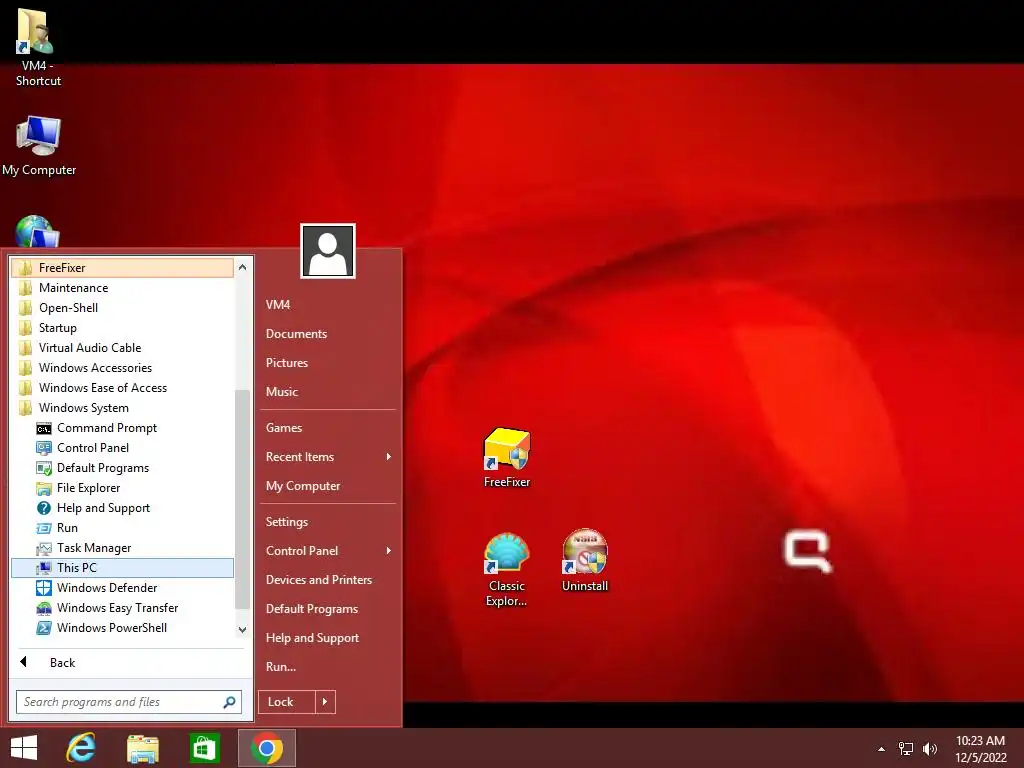Expand the Recent Items submenu
This screenshot has width=1024, height=768.
pos(328,457)
